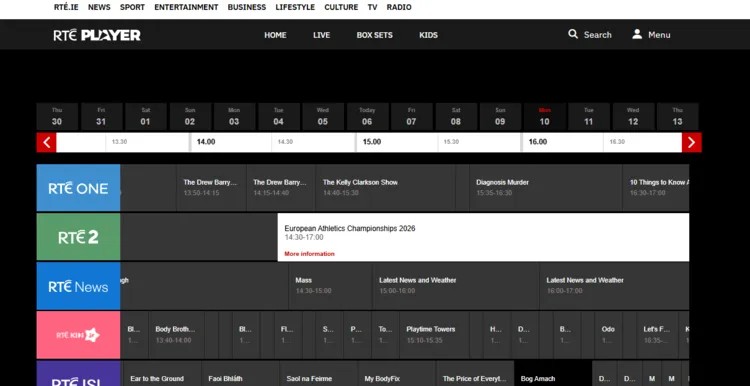Click the 16.00 time marker

pyautogui.click(x=538, y=142)
